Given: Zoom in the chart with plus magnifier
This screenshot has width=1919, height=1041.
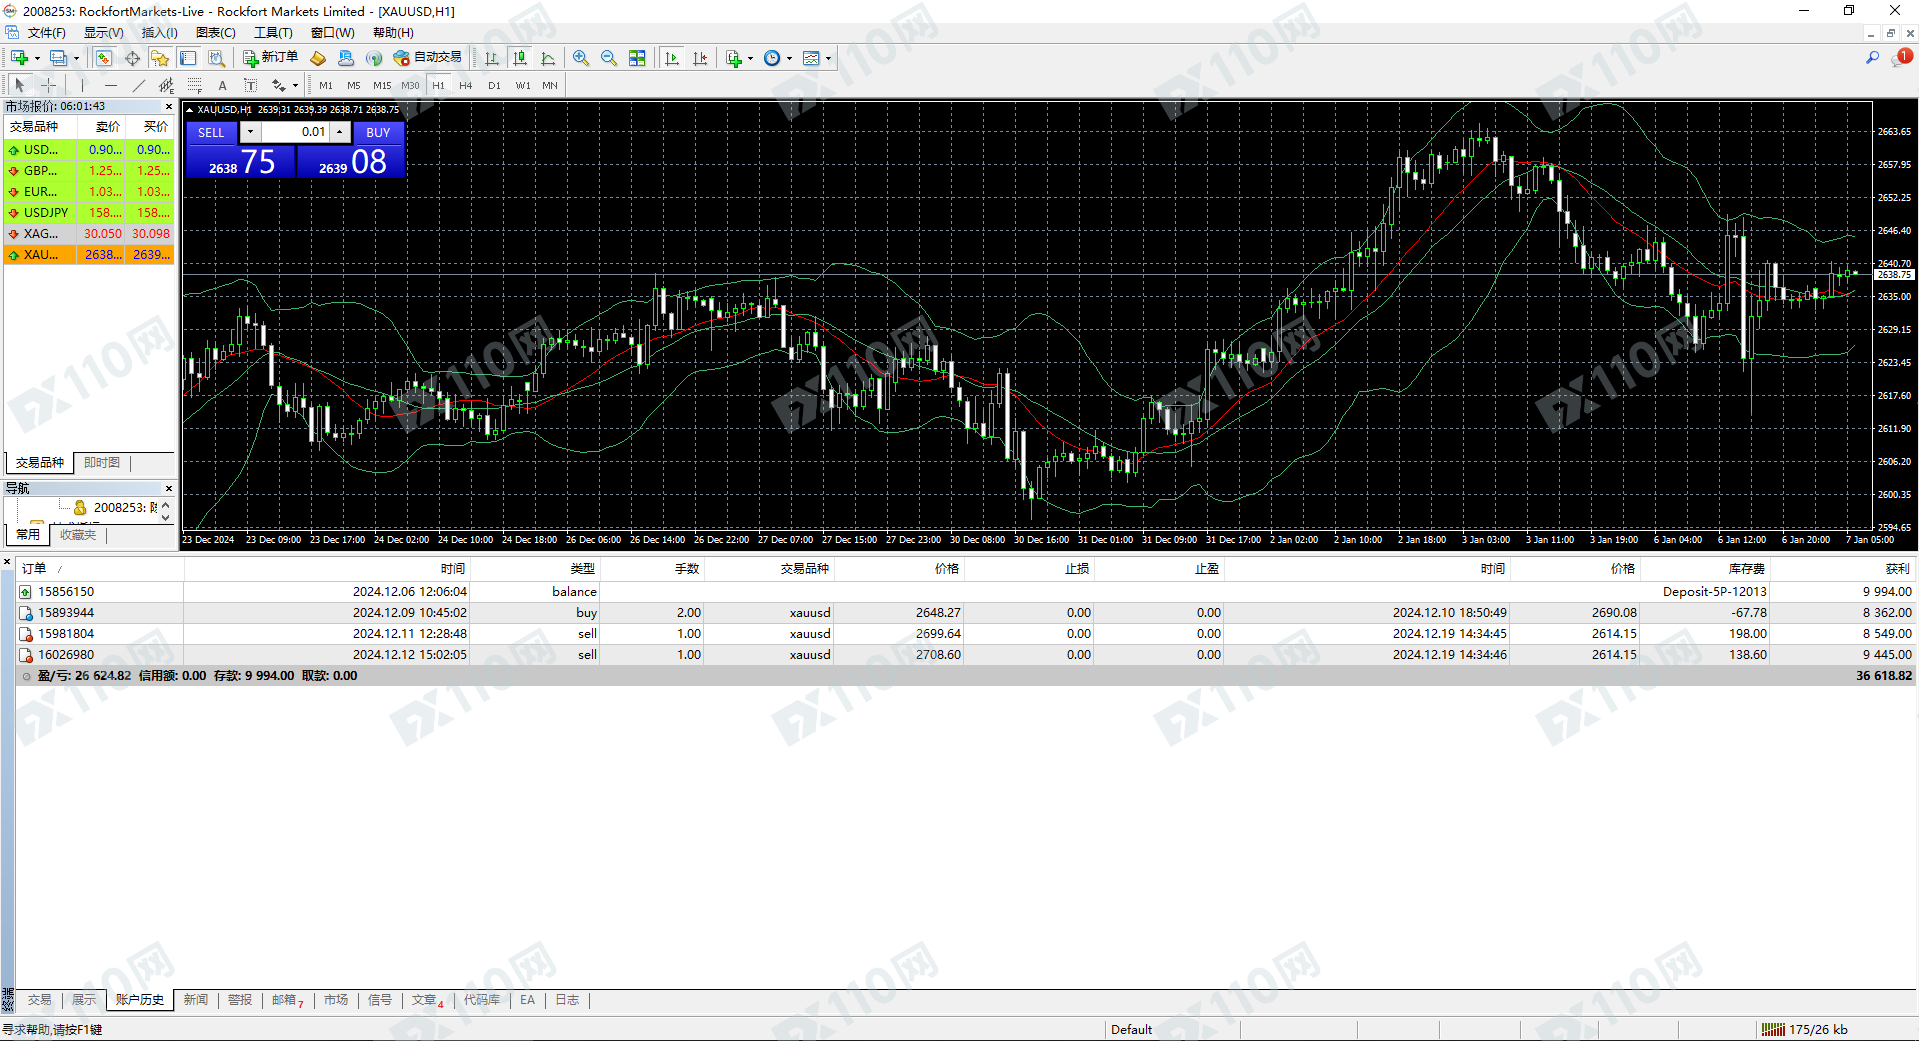Looking at the screenshot, I should [x=581, y=58].
